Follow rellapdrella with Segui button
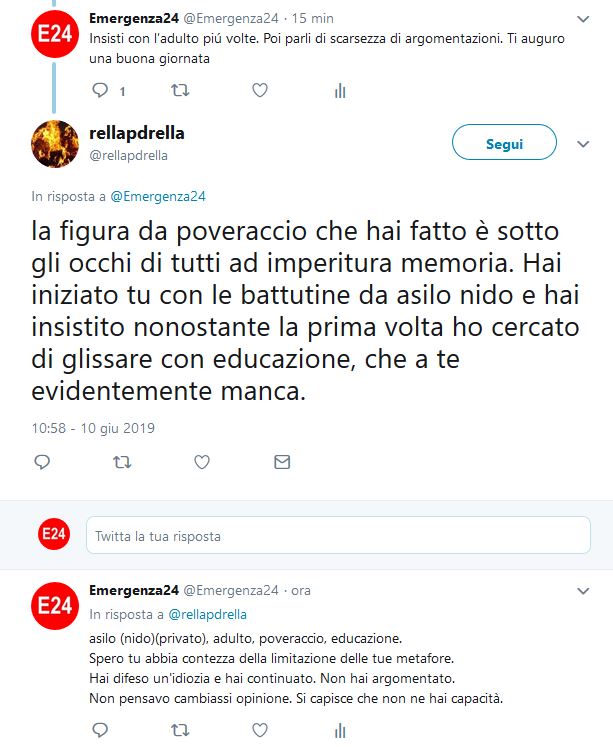The image size is (613, 747). pyautogui.click(x=504, y=142)
